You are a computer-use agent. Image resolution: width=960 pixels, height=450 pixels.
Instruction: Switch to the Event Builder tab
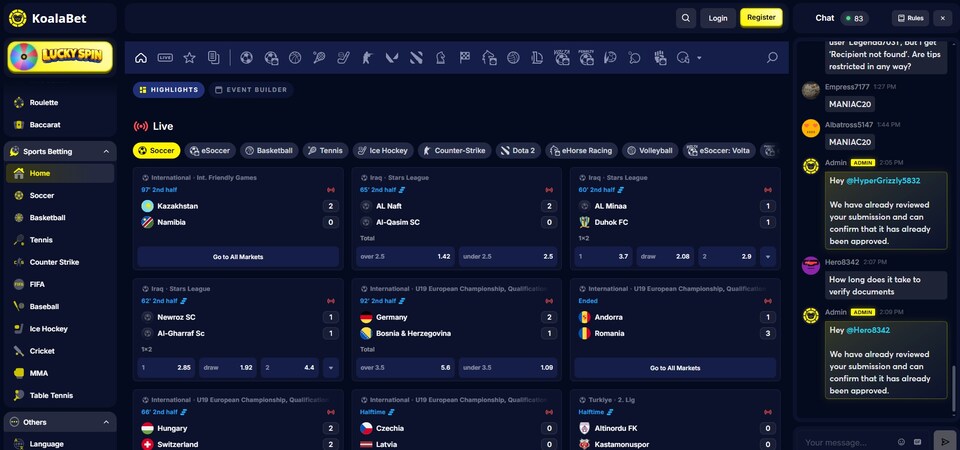tap(251, 90)
